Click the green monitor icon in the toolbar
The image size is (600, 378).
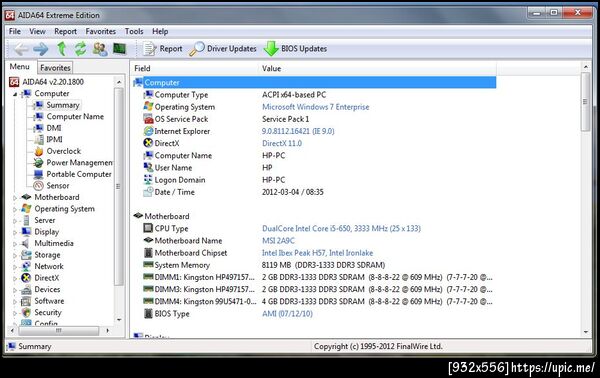point(119,49)
